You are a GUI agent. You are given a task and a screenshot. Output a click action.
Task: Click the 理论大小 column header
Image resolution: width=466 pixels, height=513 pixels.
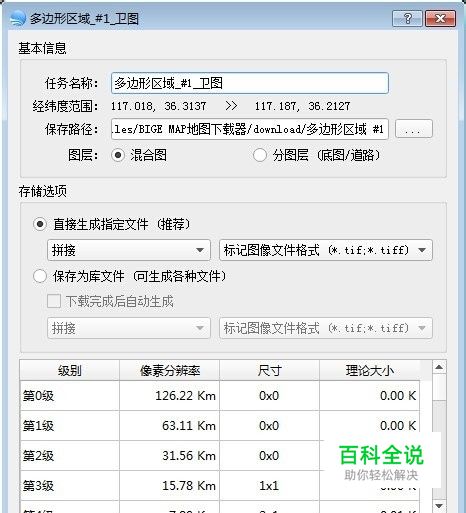pyautogui.click(x=370, y=370)
